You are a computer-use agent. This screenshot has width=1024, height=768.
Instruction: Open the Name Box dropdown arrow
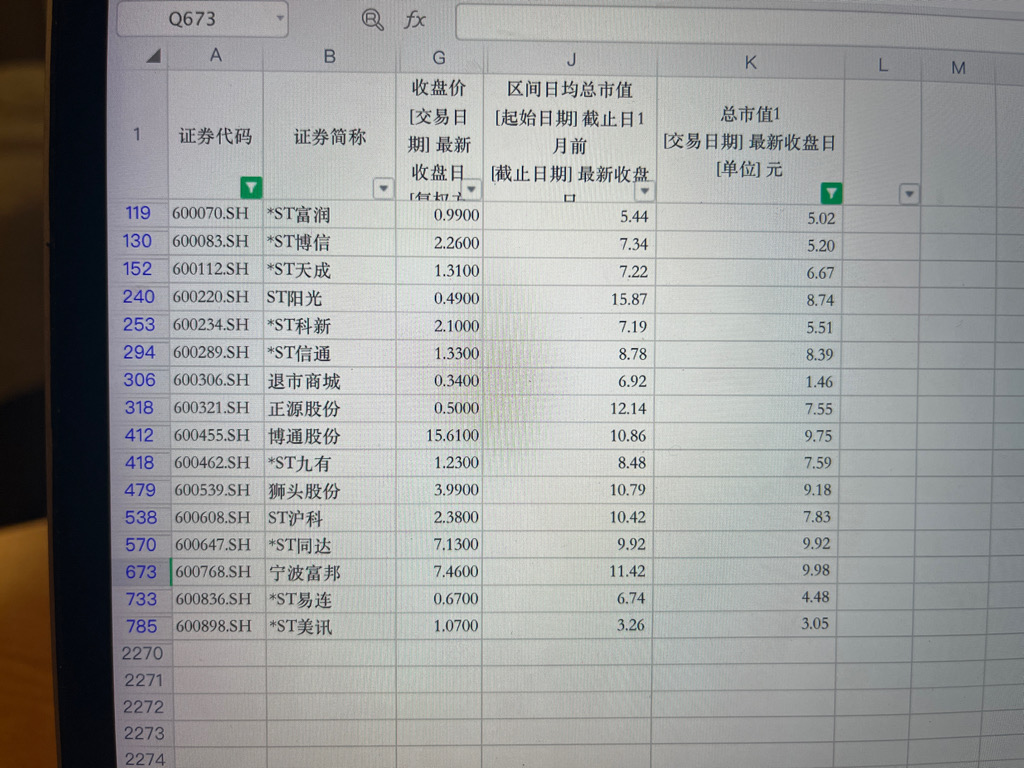(x=280, y=18)
